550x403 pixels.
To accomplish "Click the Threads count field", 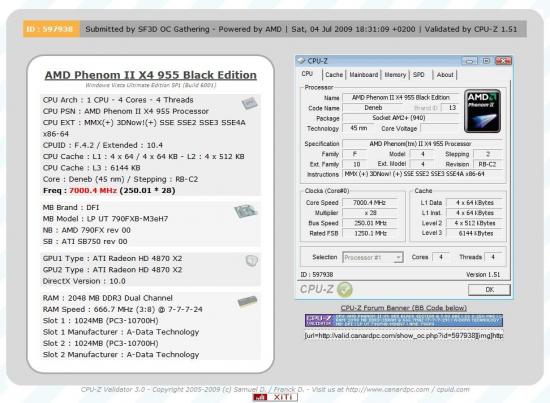I will click(x=493, y=257).
